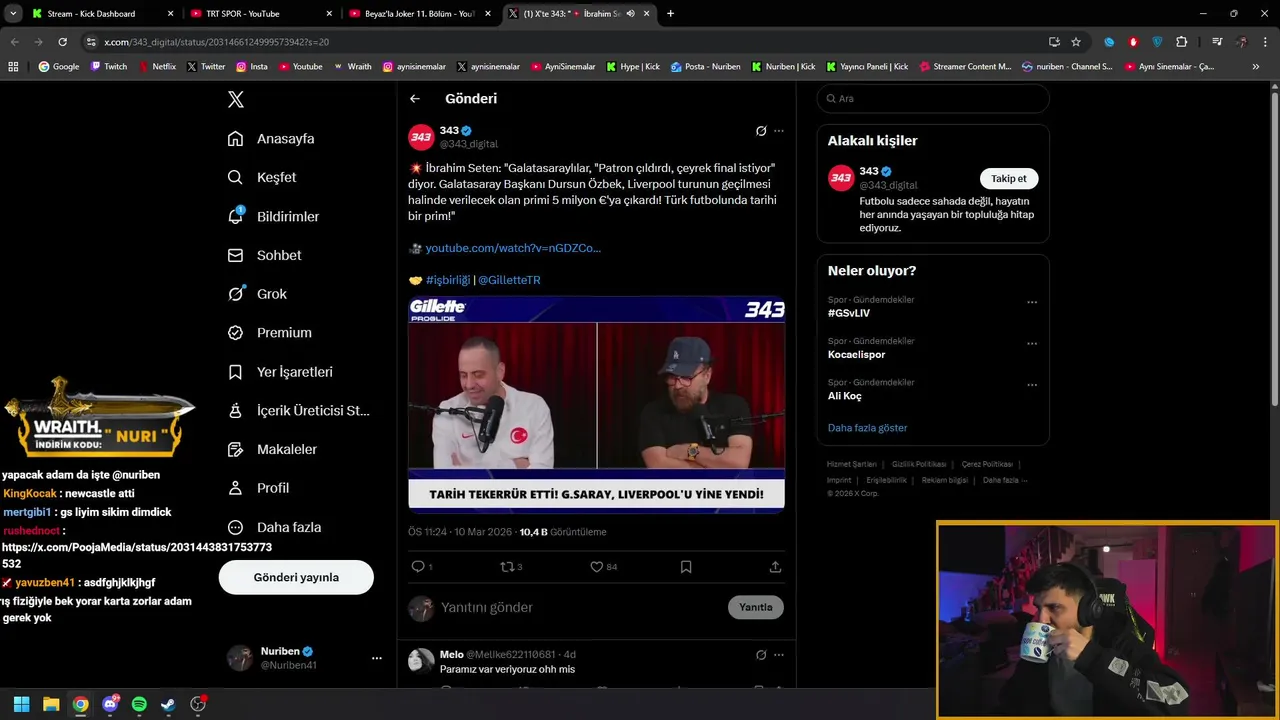Open Hype | Kick bookmark
The width and height of the screenshot is (1280, 720).
coord(633,67)
